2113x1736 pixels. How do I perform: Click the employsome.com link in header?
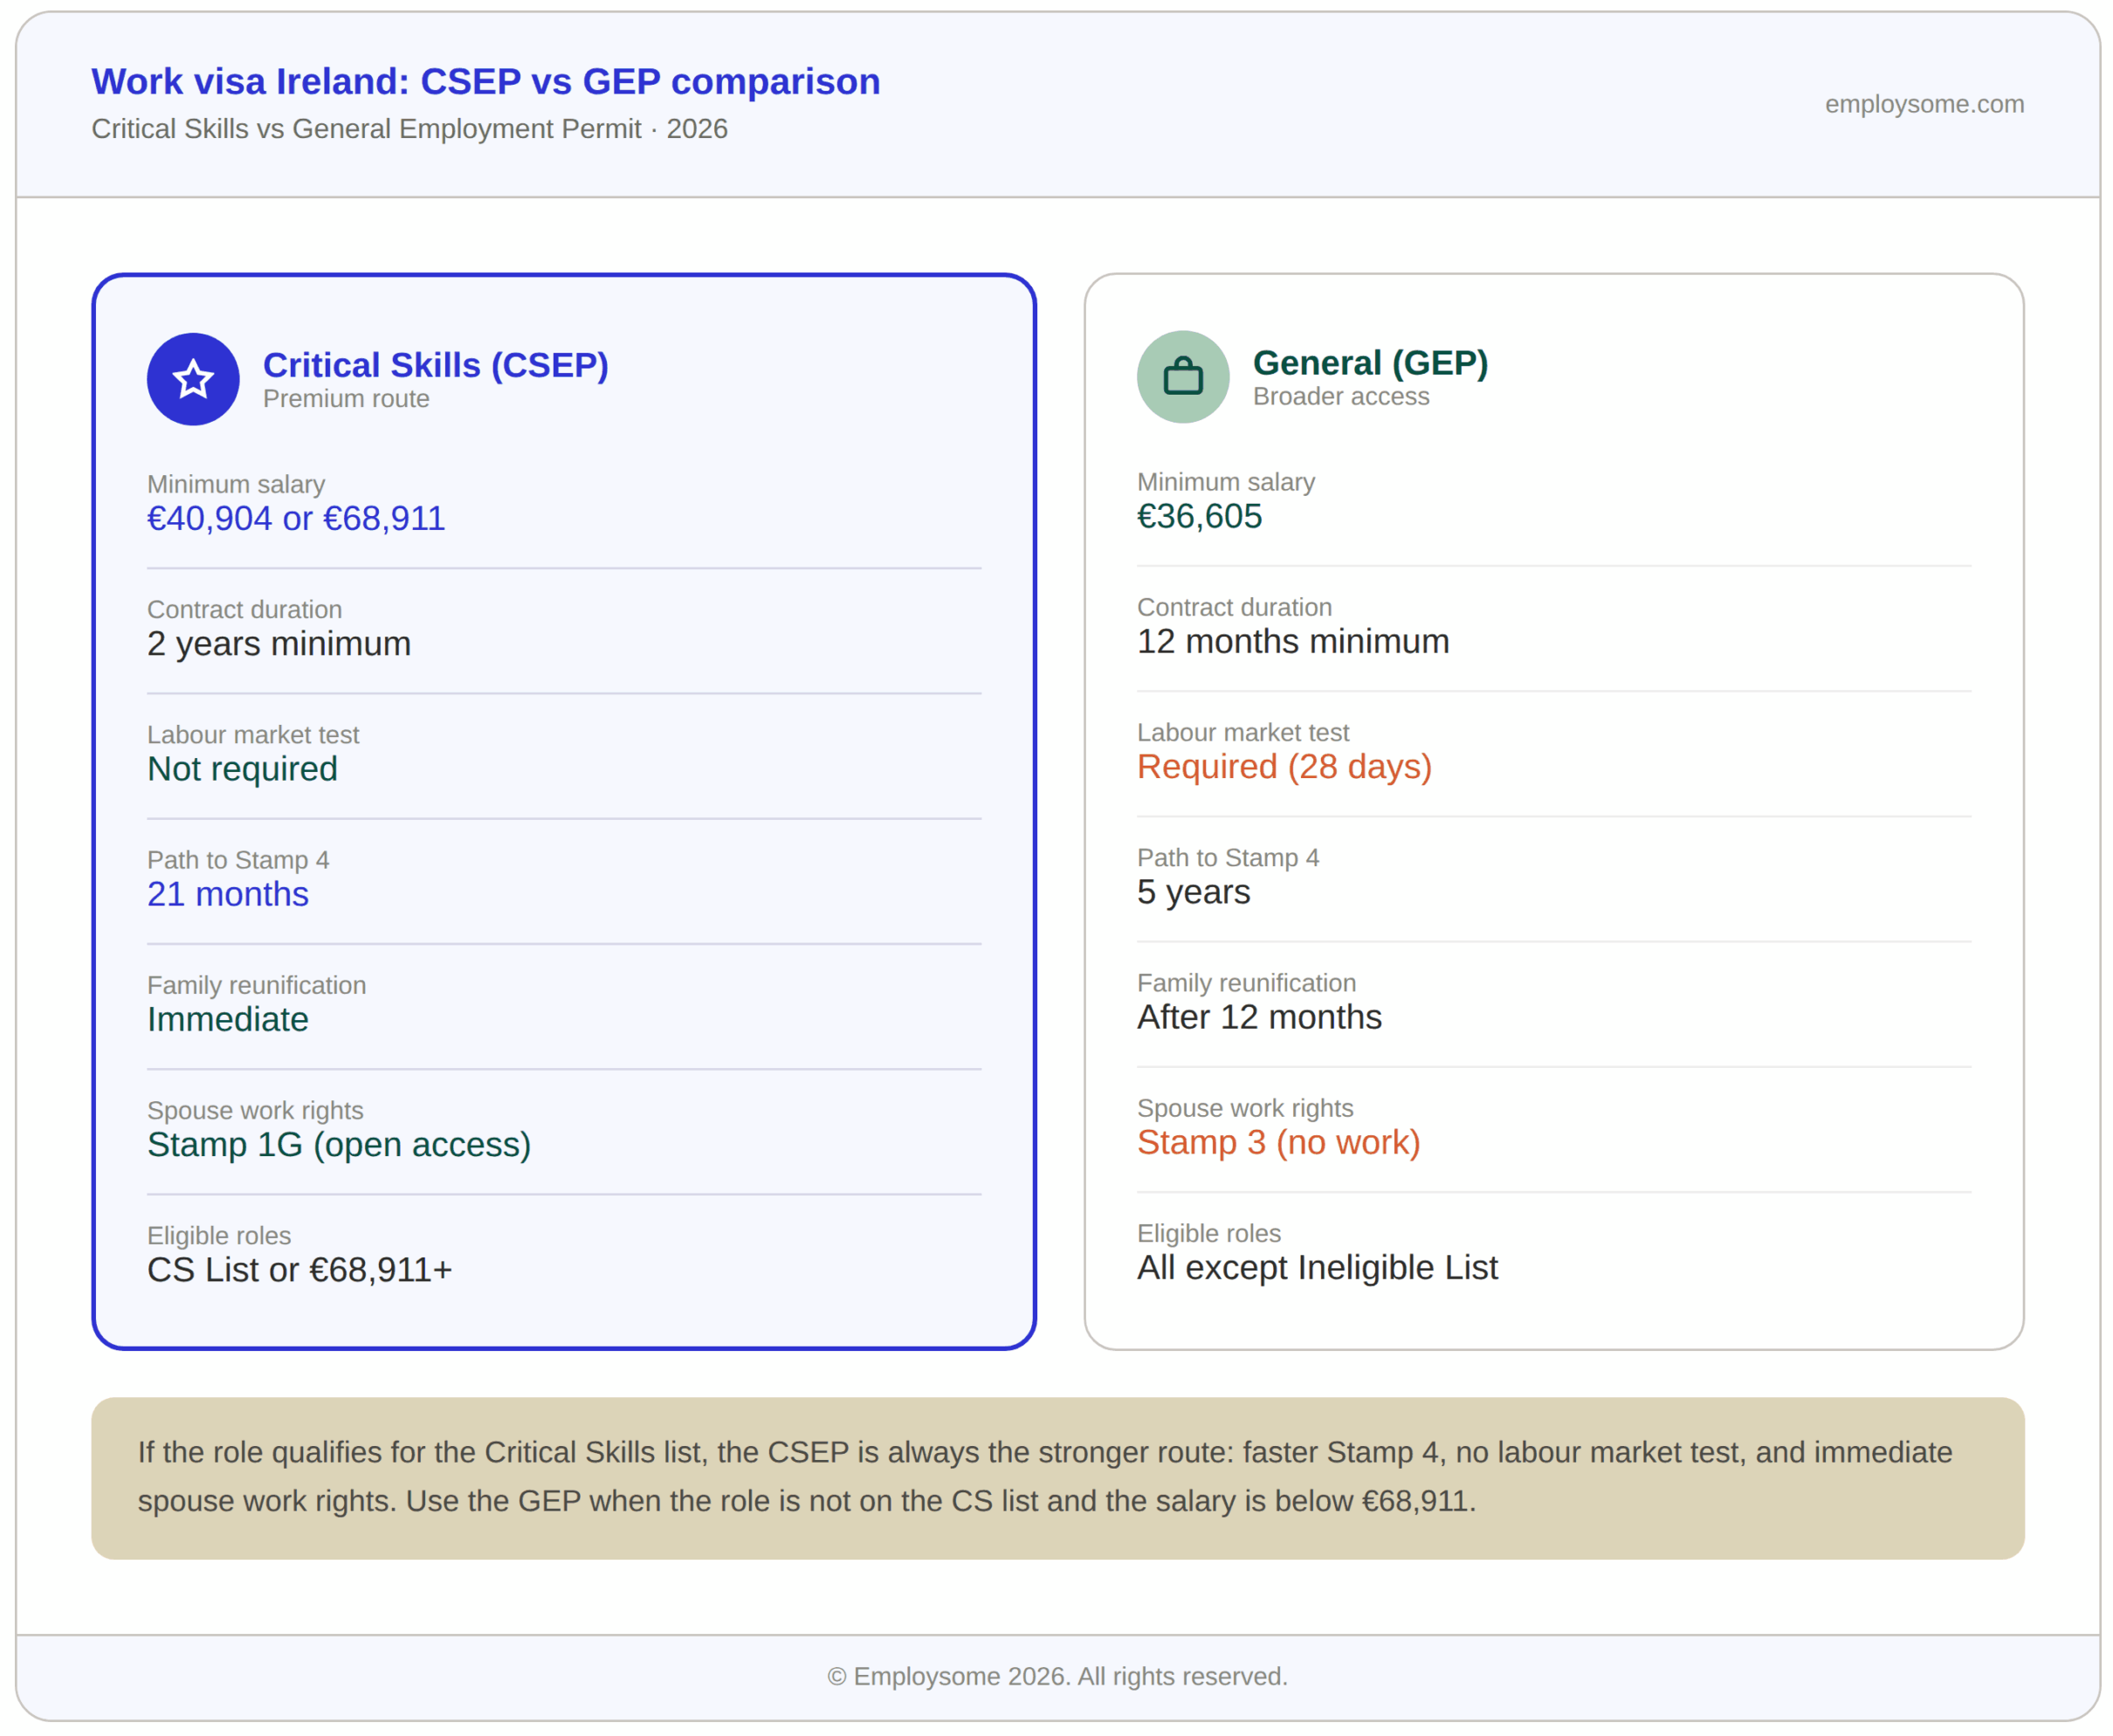[x=1923, y=104]
